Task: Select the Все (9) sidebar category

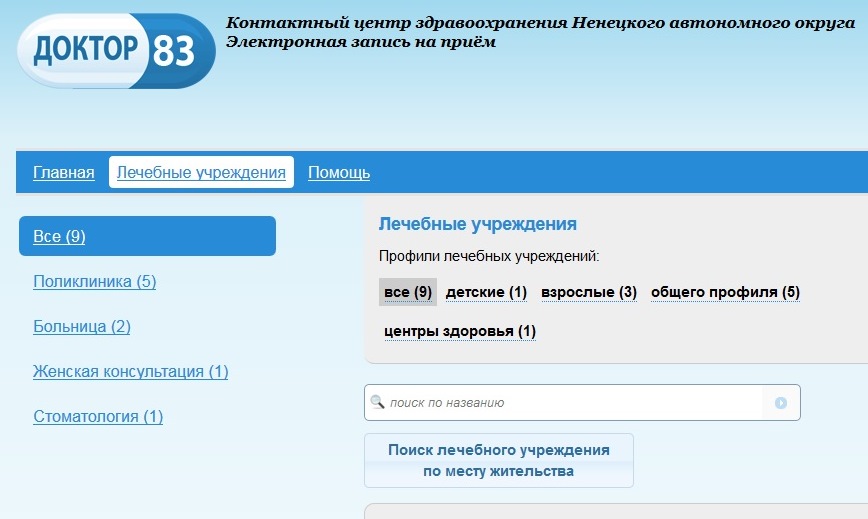Action: 60,237
